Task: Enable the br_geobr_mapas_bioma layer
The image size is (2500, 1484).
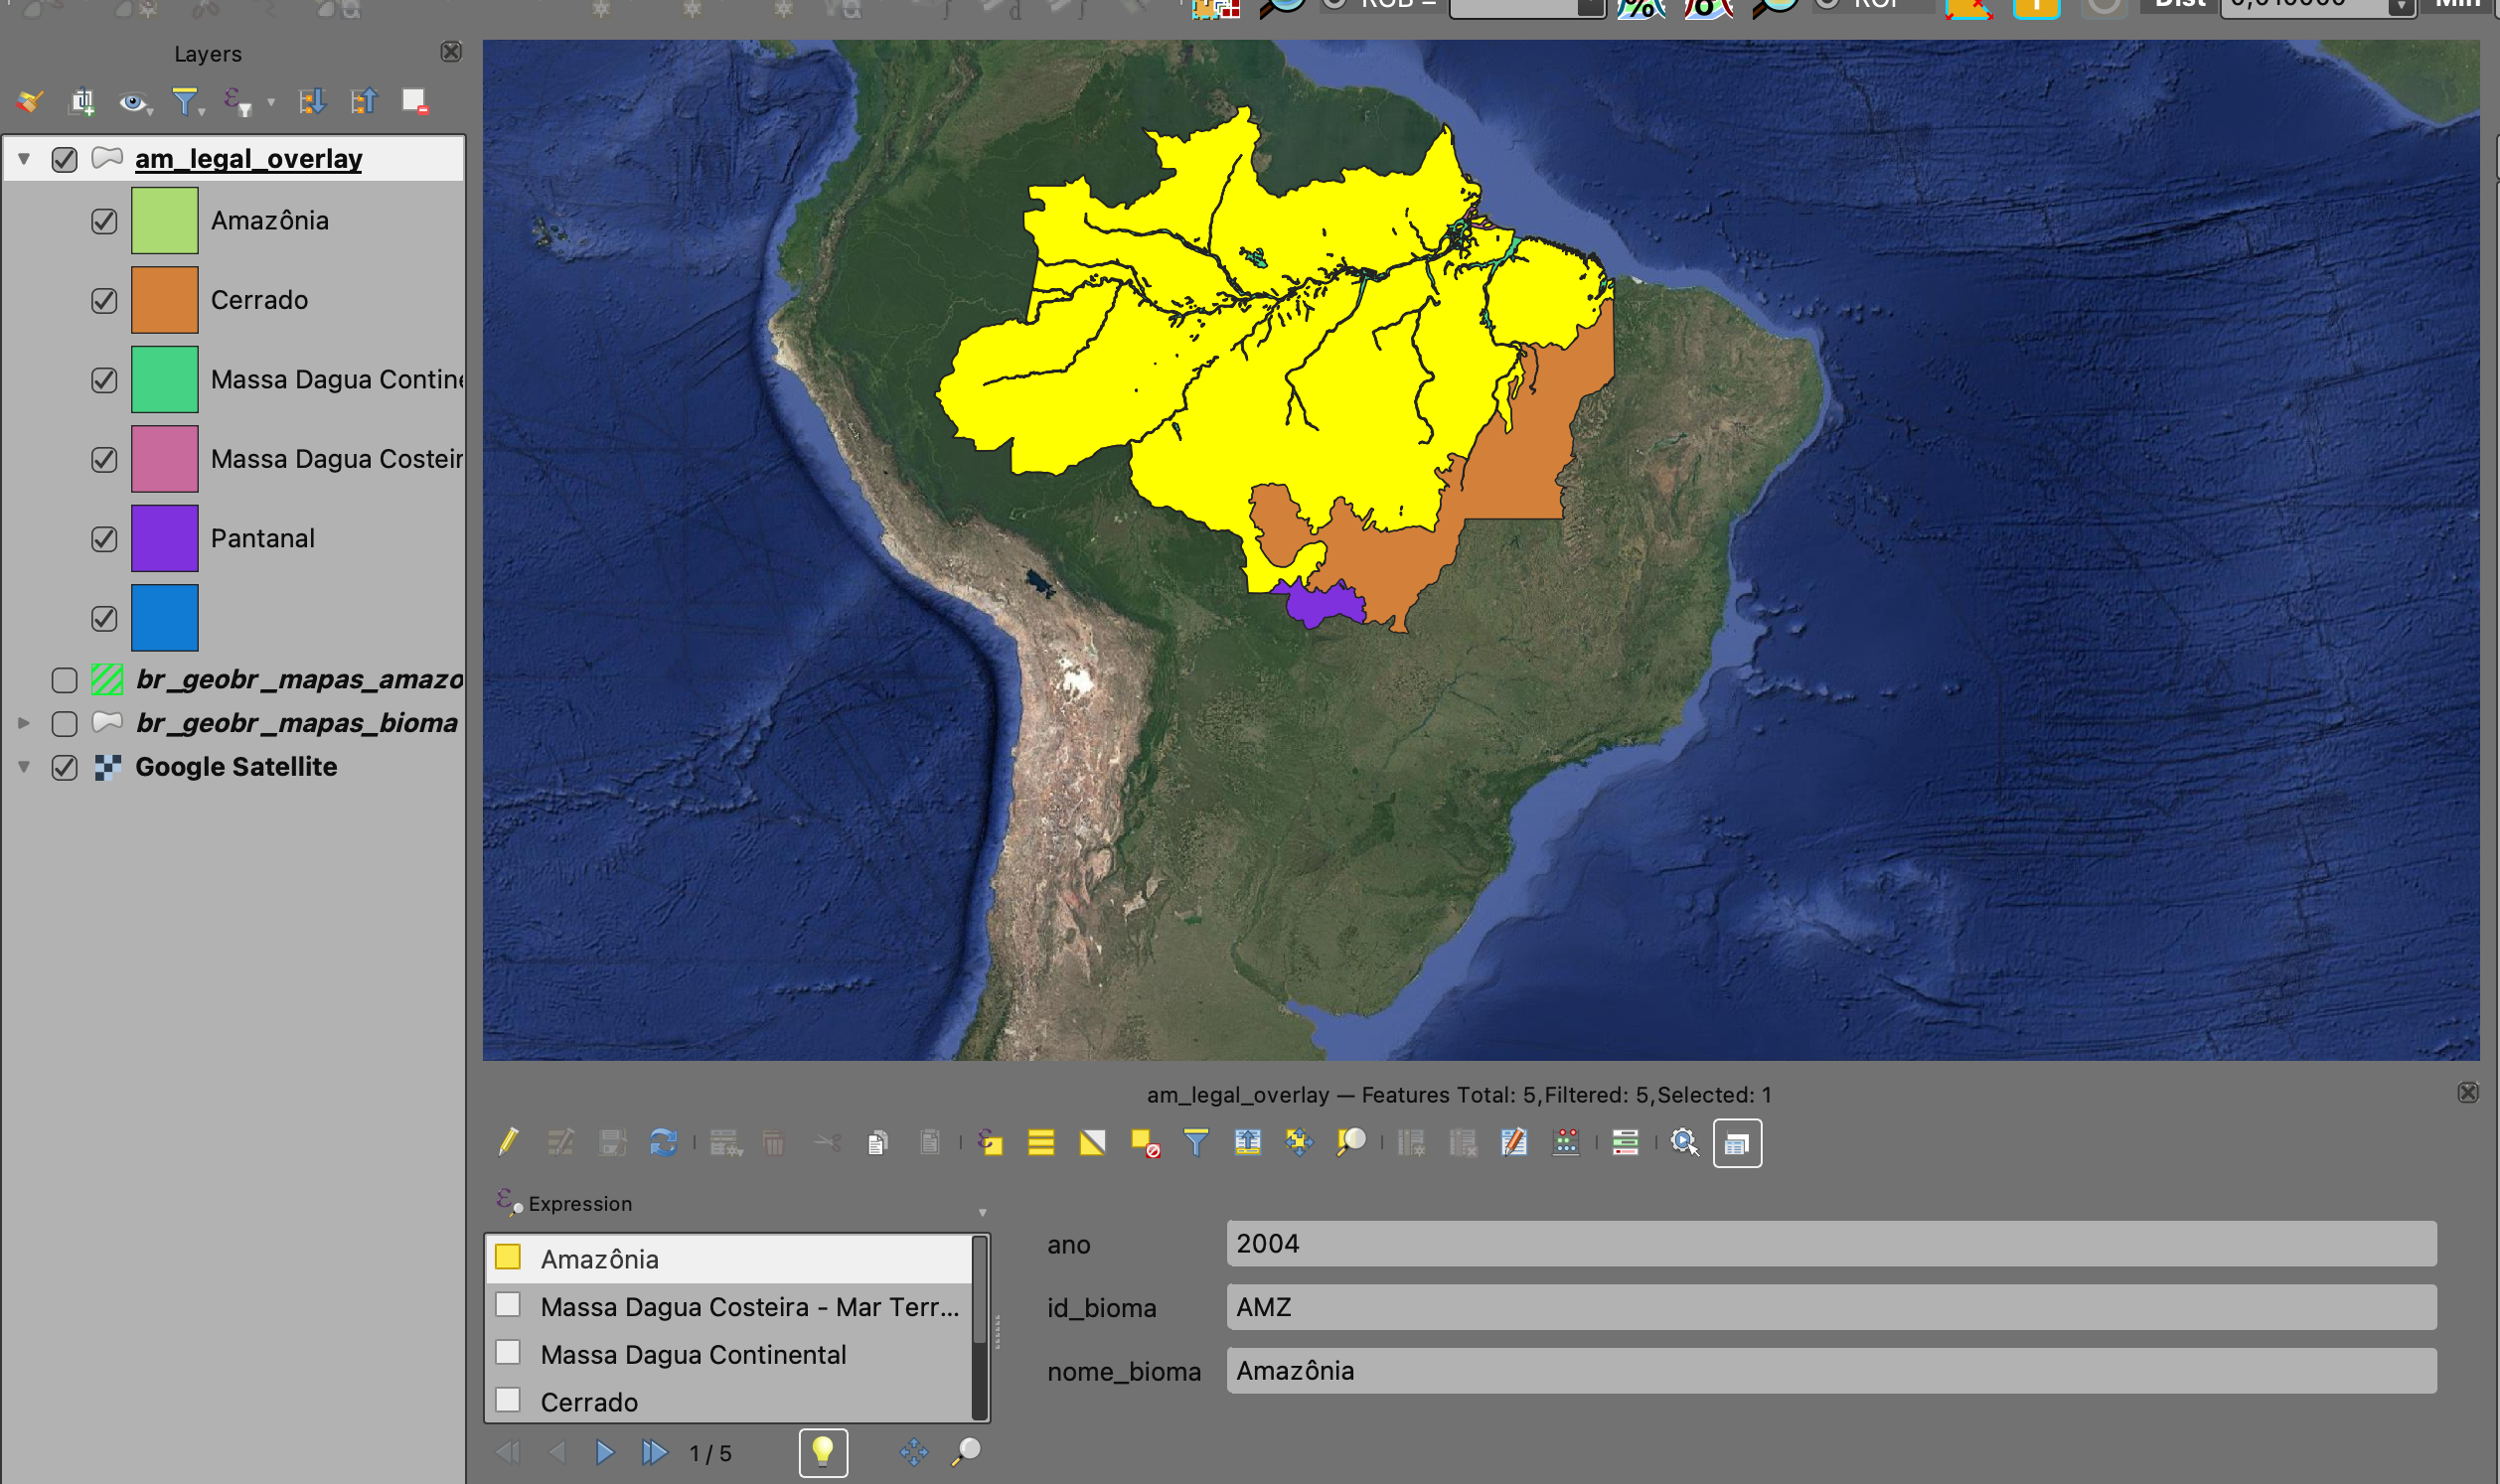Action: pos(65,723)
